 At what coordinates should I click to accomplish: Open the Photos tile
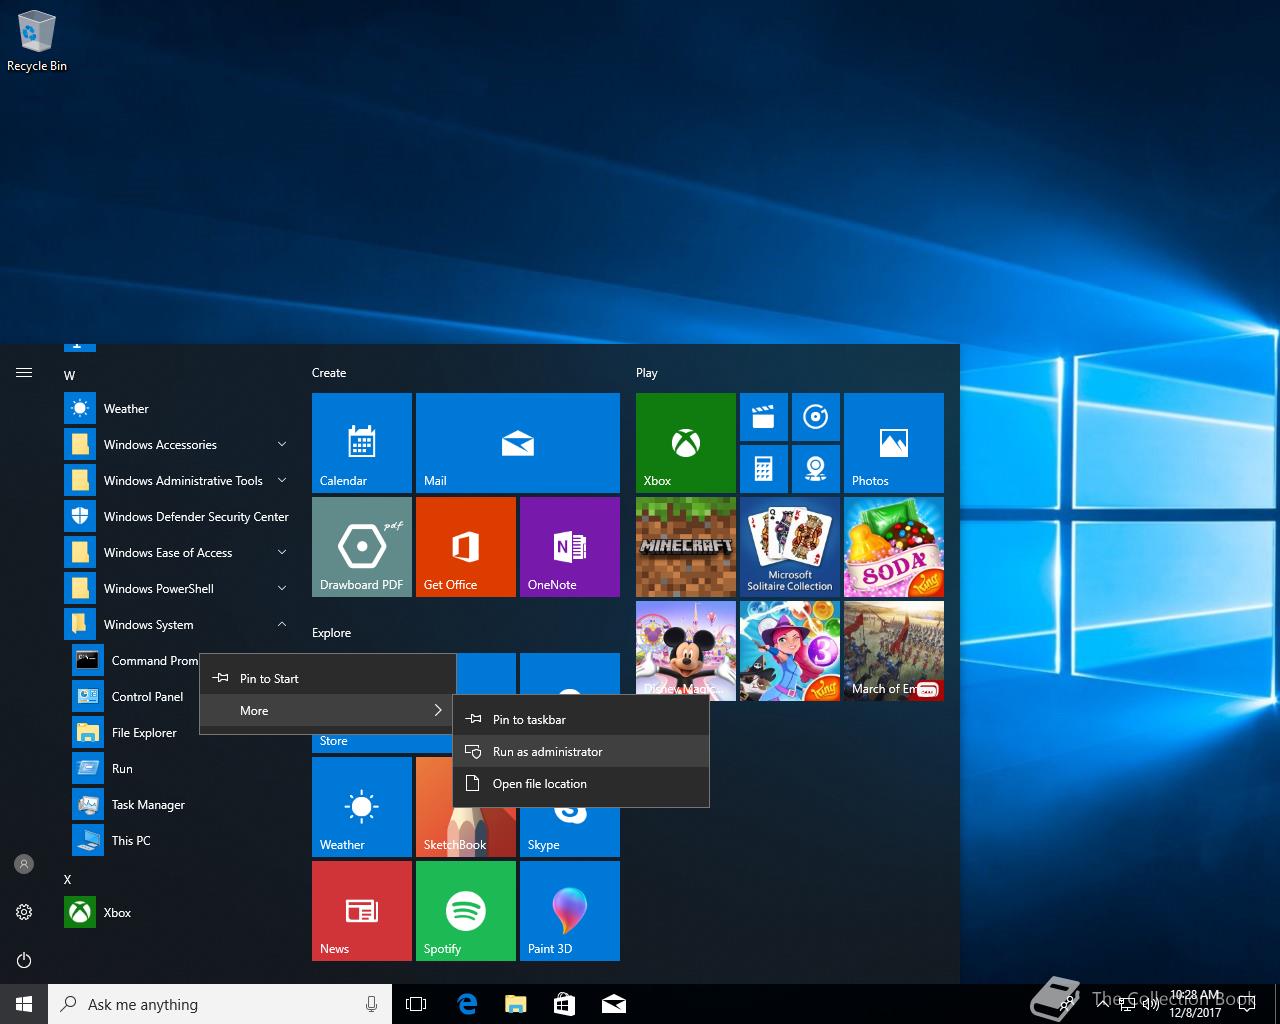tap(893, 442)
